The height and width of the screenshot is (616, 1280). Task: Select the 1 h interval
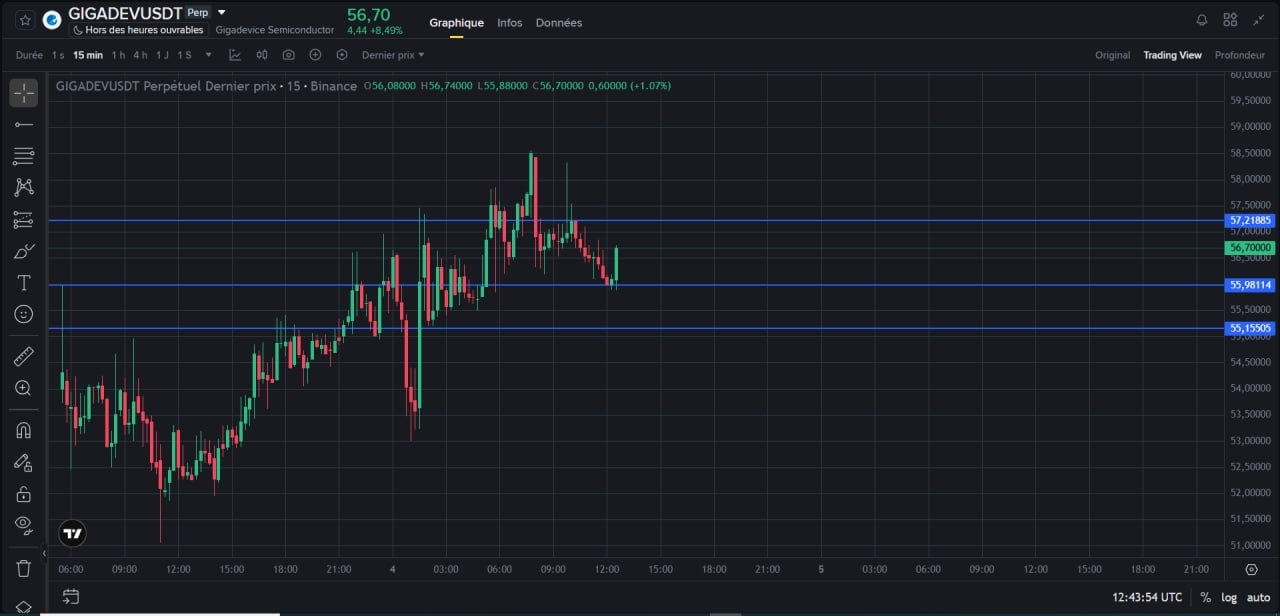[x=119, y=55]
